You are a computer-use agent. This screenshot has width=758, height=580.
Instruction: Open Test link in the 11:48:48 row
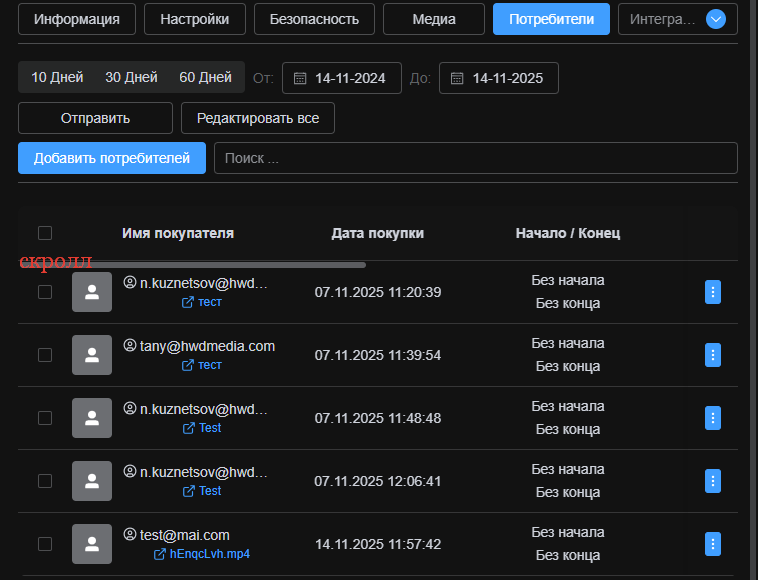click(x=210, y=428)
